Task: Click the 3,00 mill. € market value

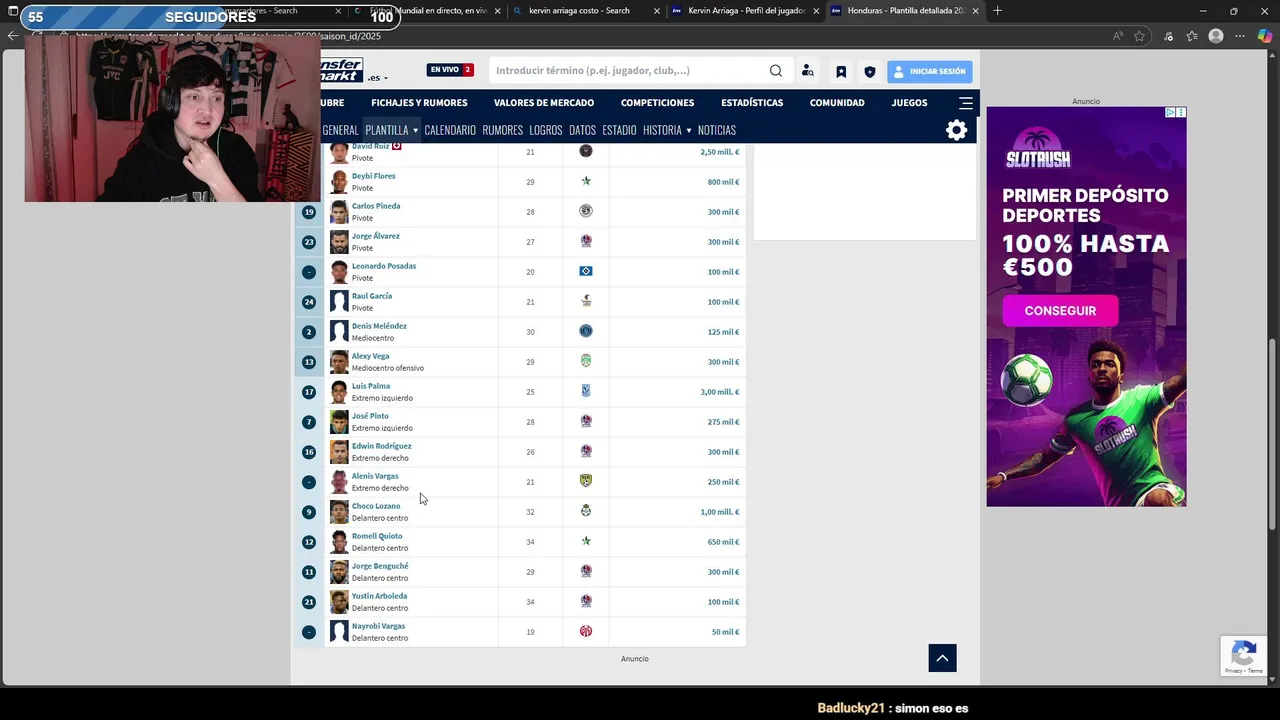Action: coord(720,392)
